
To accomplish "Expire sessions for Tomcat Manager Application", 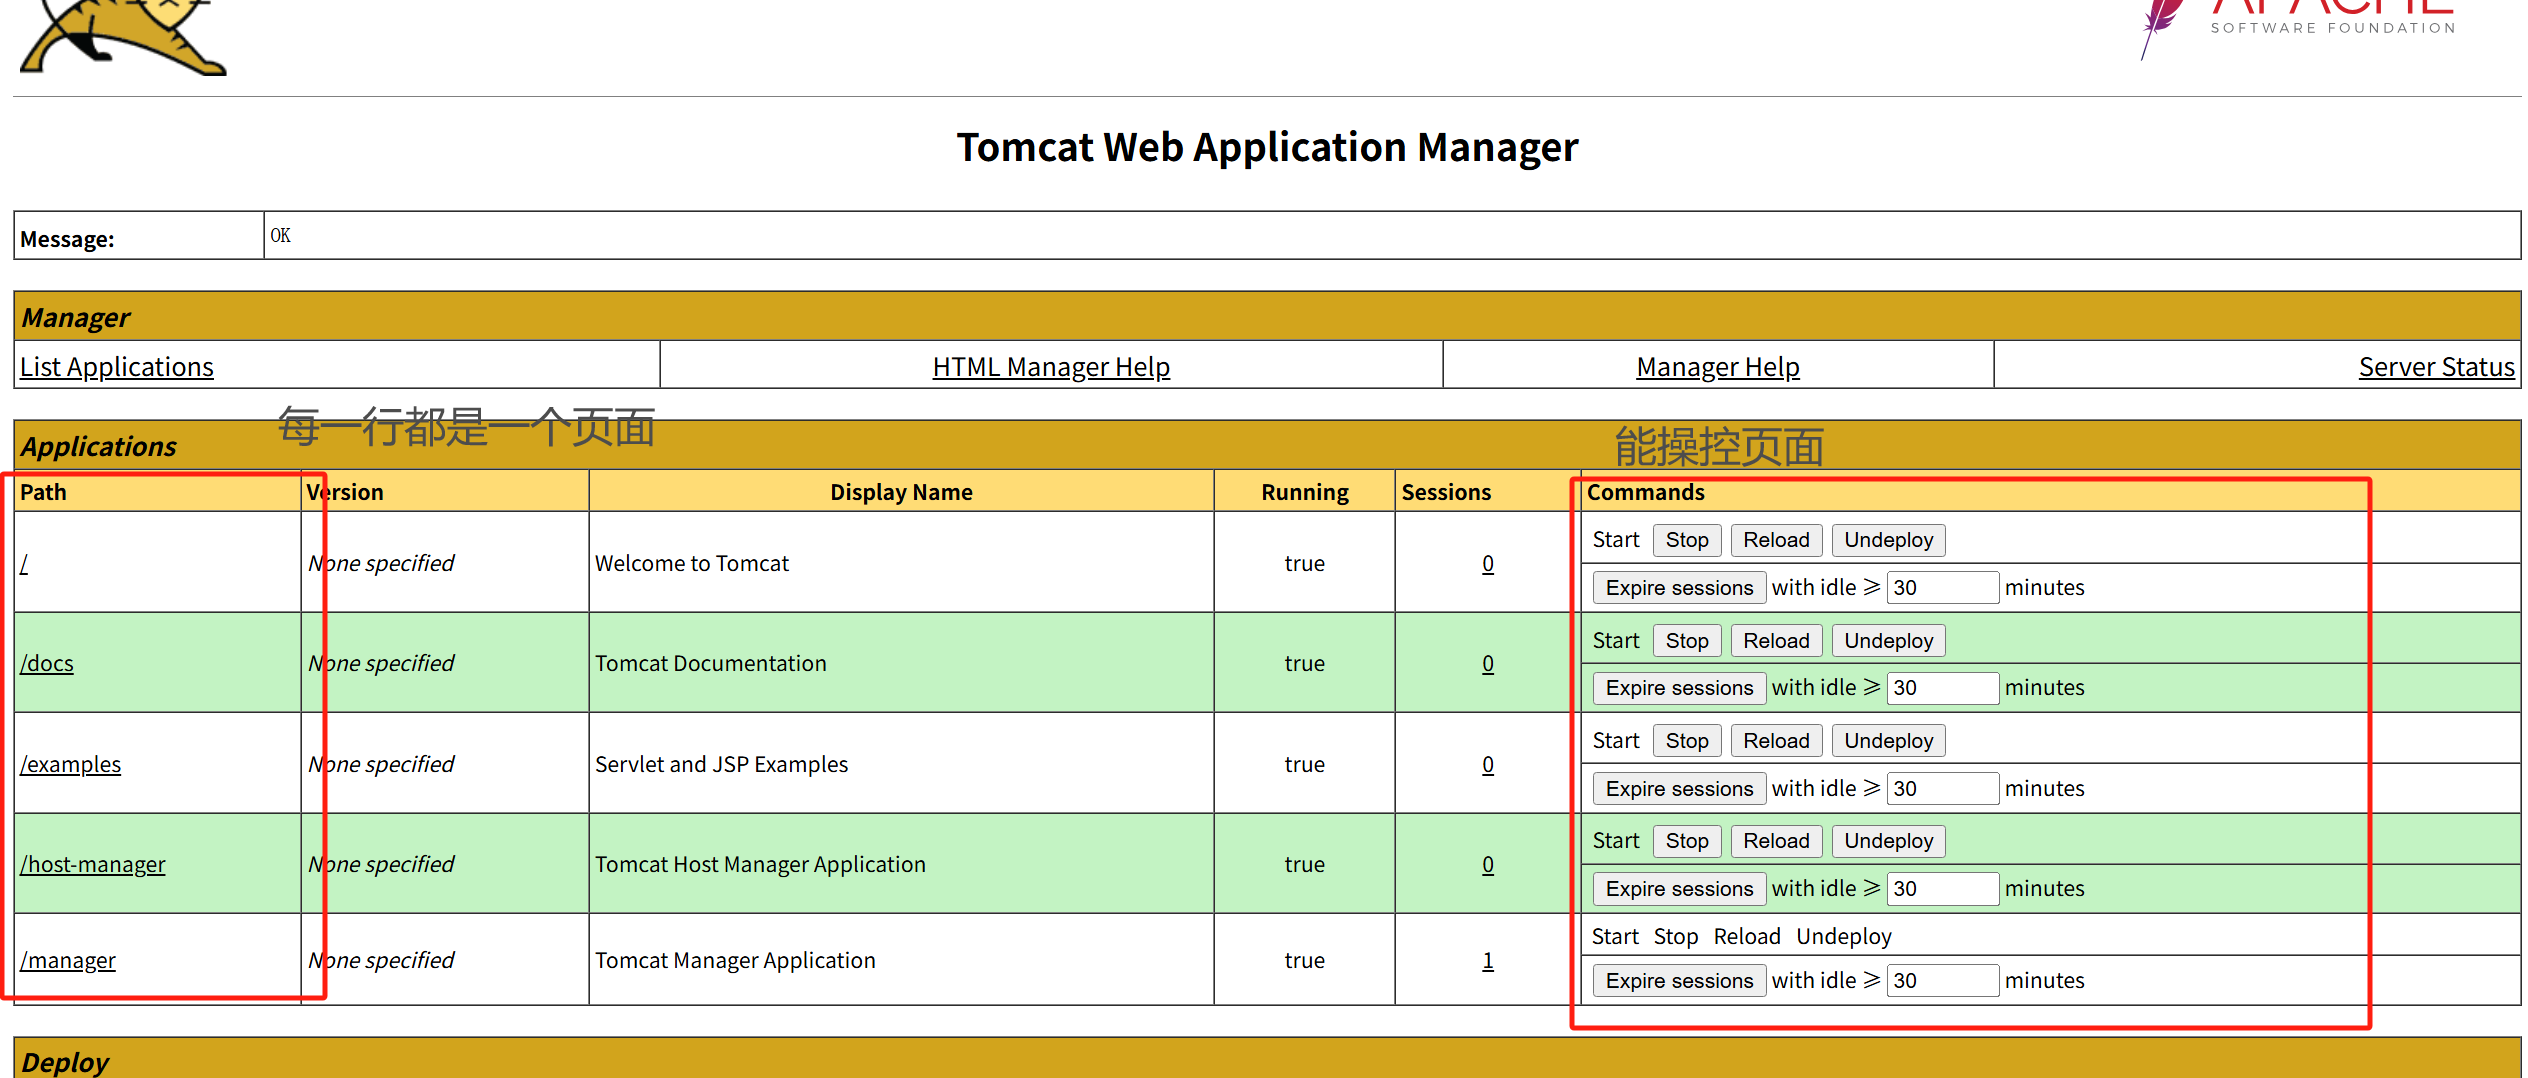I will pyautogui.click(x=1679, y=981).
